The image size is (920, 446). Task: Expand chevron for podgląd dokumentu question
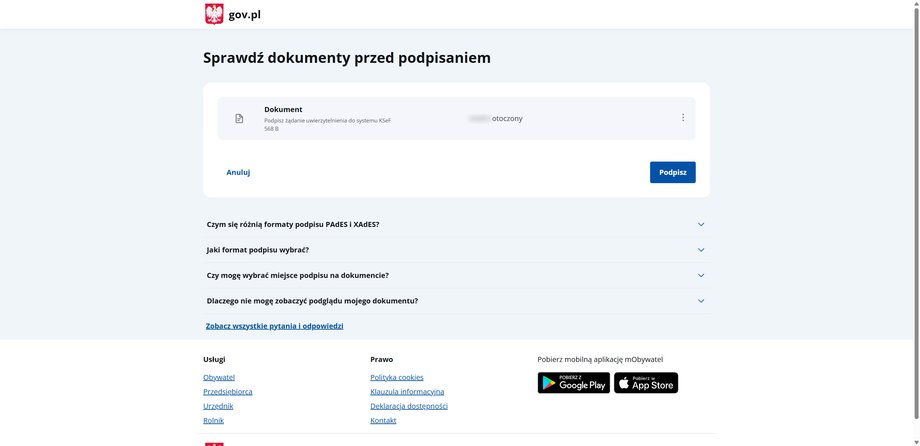click(x=701, y=301)
